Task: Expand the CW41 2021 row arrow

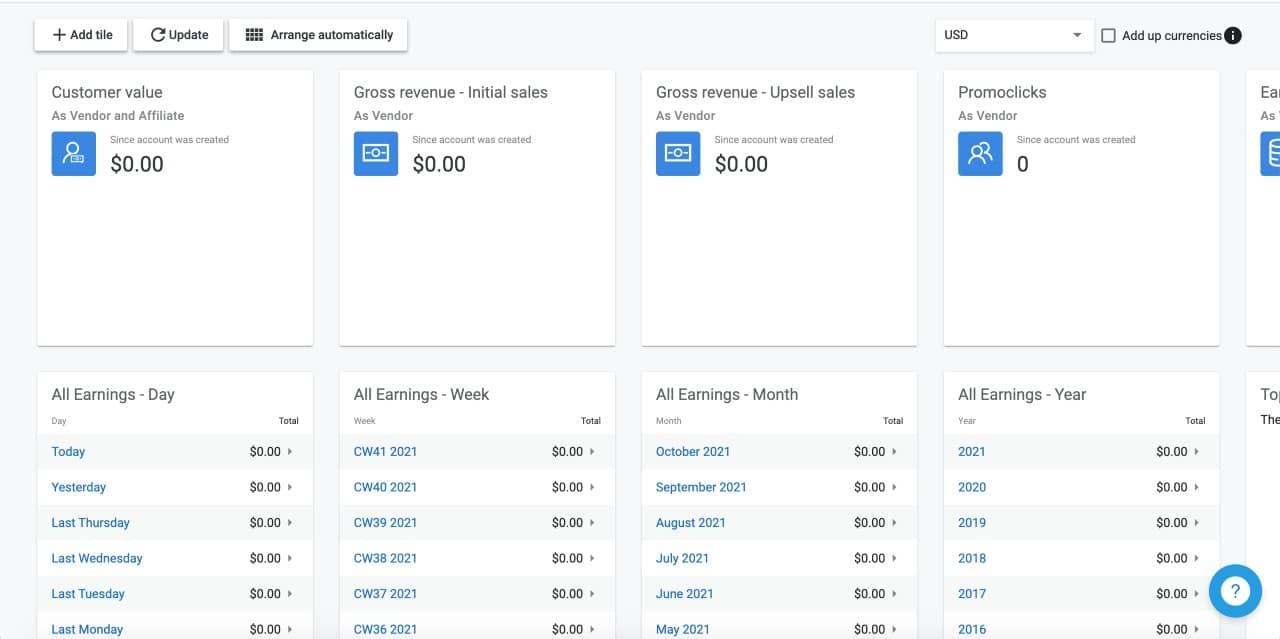Action: coord(592,452)
